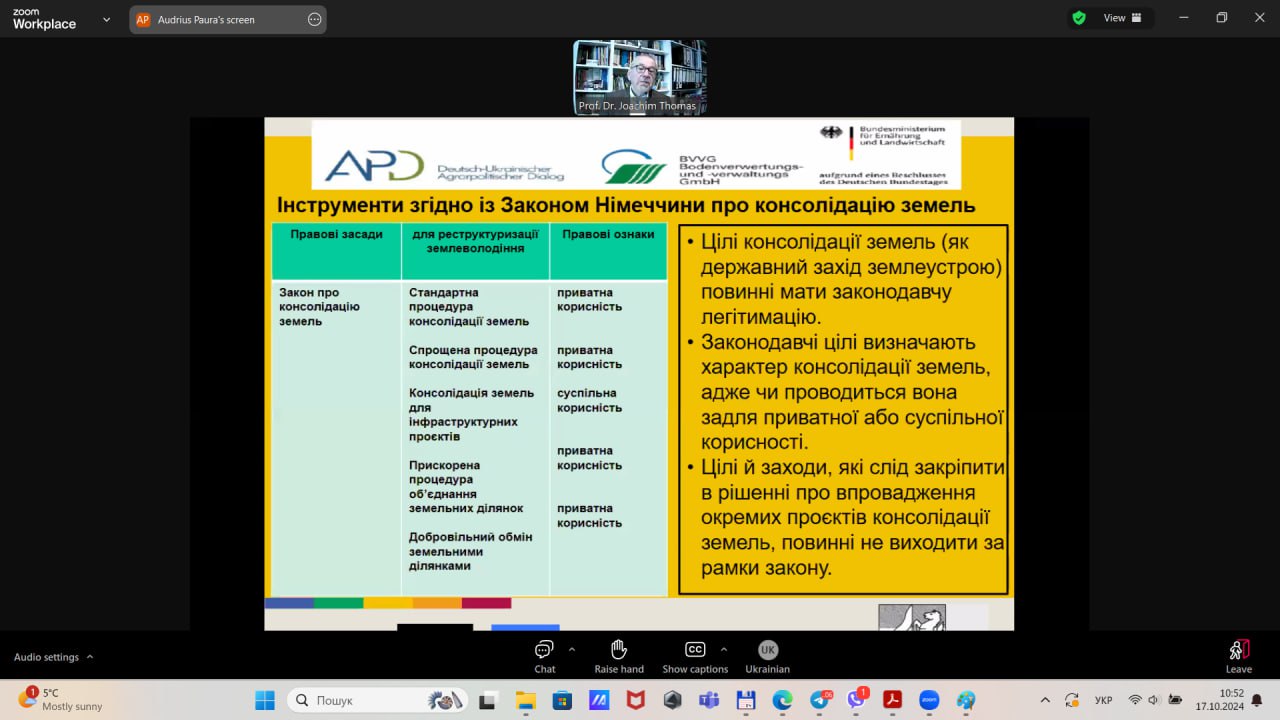Switch keyboard language from УКР
1280x720 pixels.
[1104, 700]
